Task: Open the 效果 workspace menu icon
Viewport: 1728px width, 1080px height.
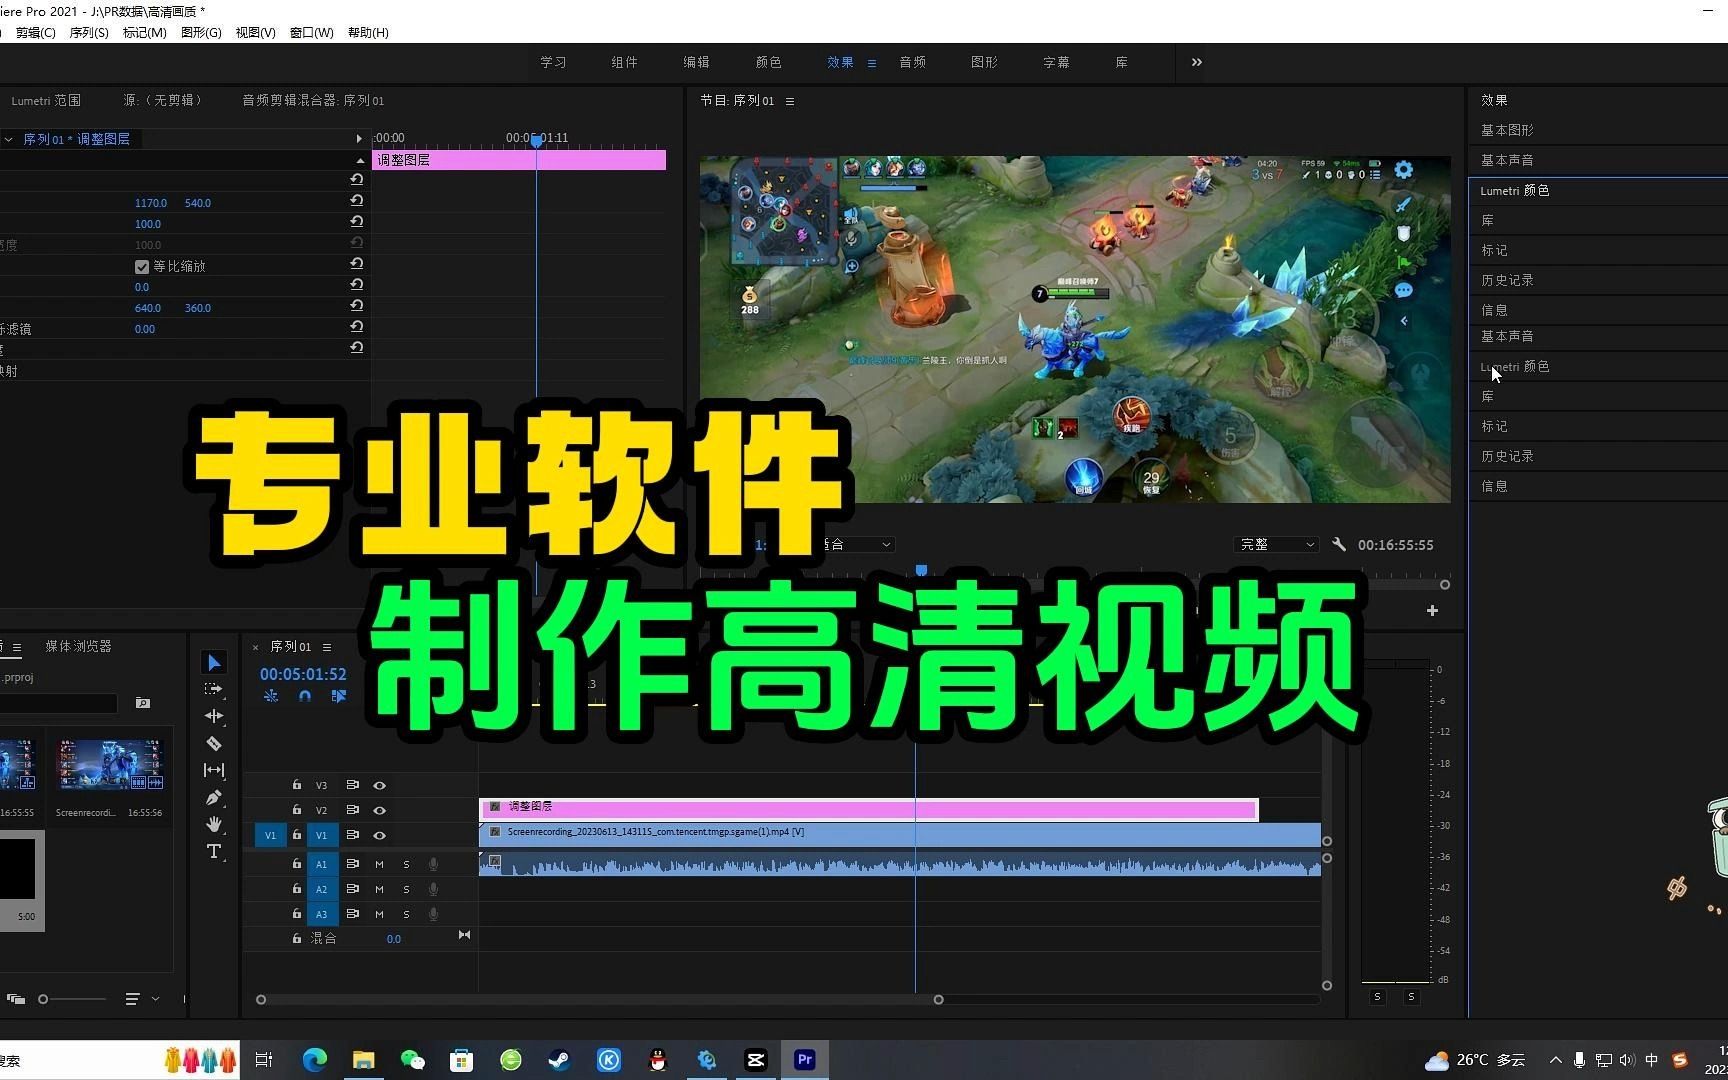Action: pos(872,63)
